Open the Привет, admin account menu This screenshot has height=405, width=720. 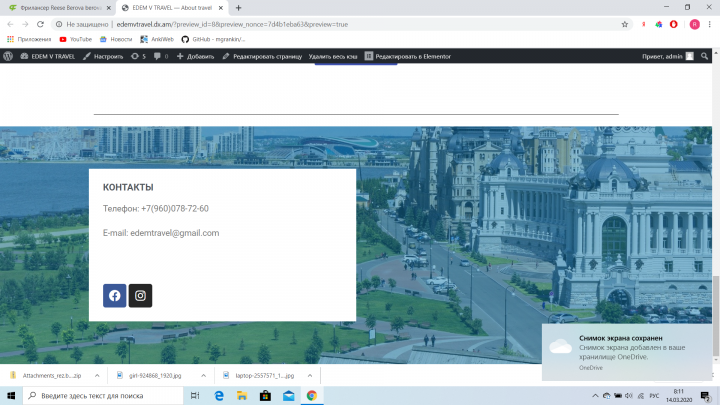point(668,56)
